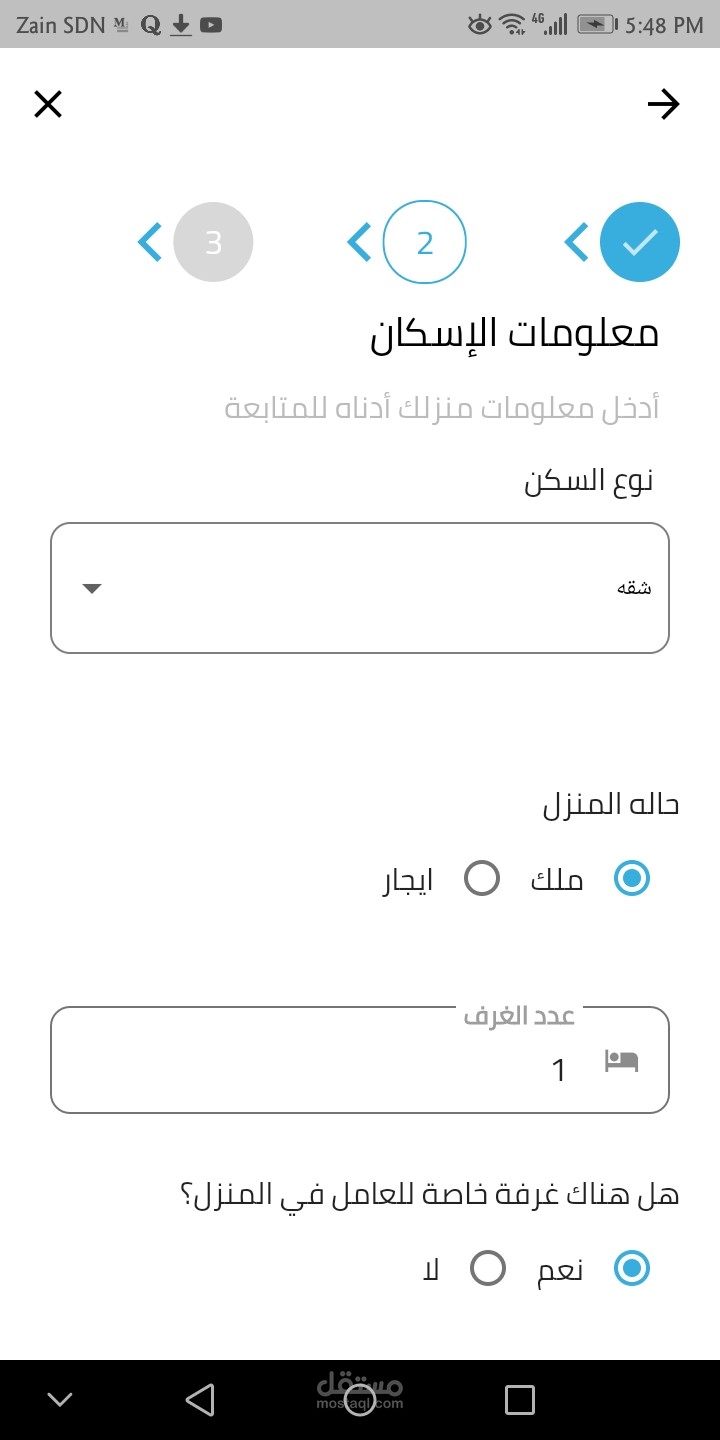Hide keyboard with down chevron icon
The image size is (720, 1440).
click(60, 1400)
